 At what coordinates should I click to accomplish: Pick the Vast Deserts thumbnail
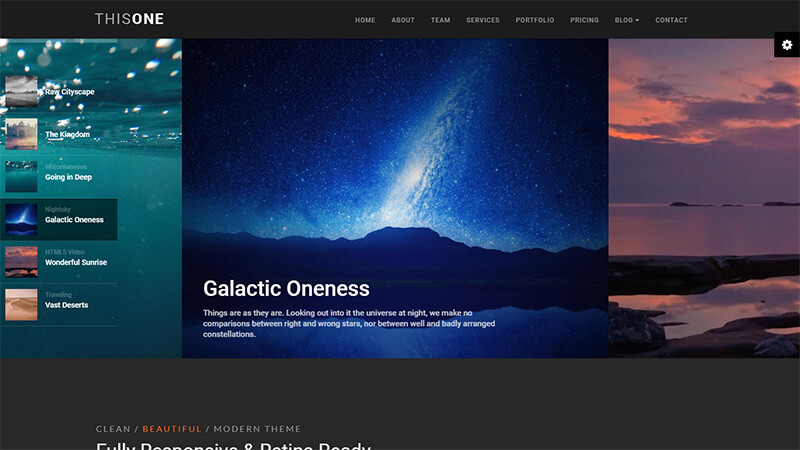pos(21,304)
